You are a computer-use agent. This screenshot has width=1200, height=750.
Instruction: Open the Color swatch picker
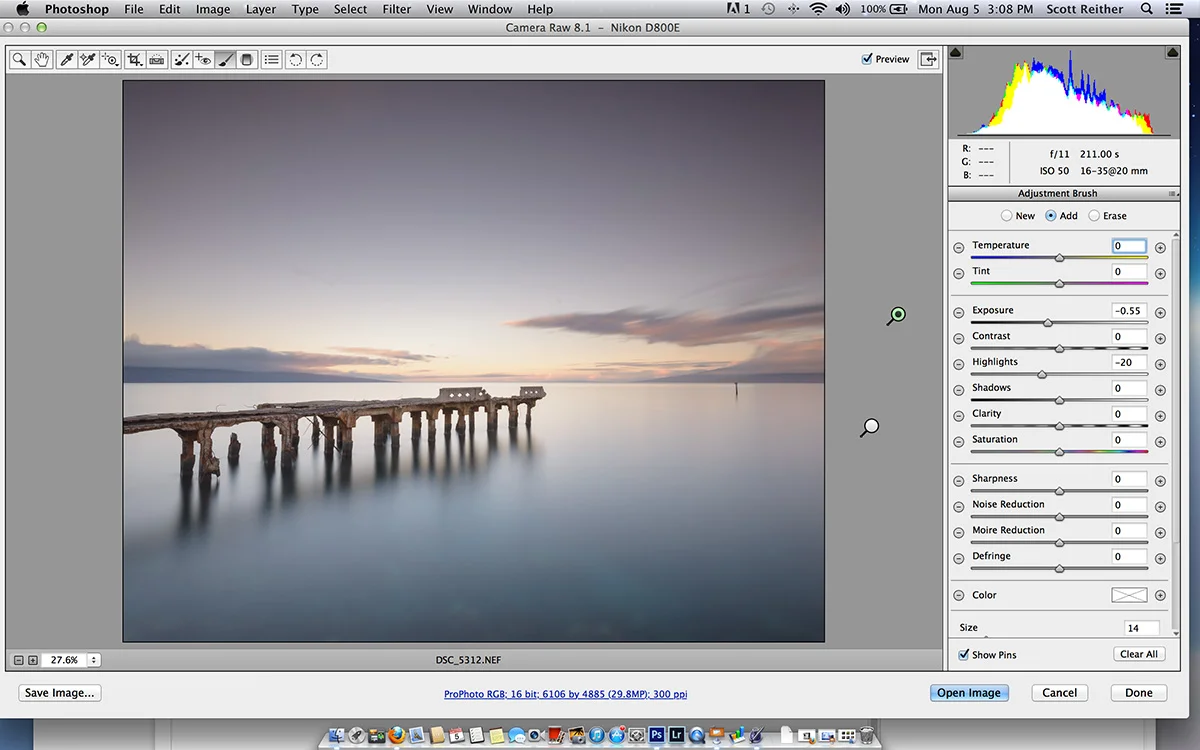tap(1129, 595)
